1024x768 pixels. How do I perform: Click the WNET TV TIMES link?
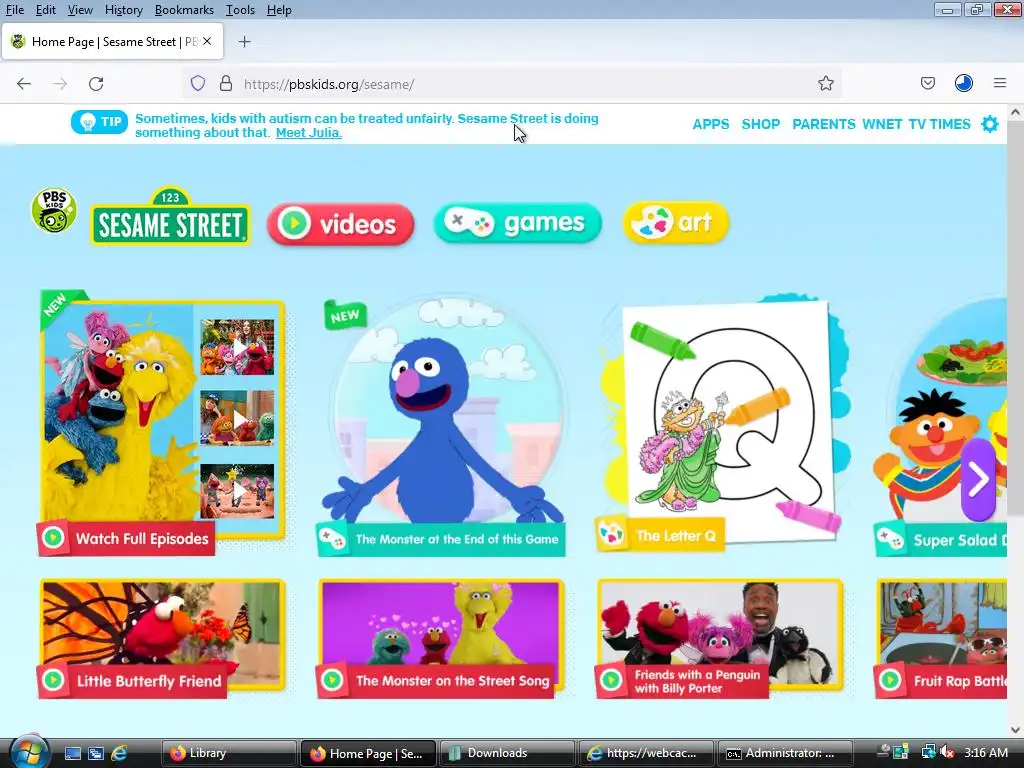(x=916, y=124)
